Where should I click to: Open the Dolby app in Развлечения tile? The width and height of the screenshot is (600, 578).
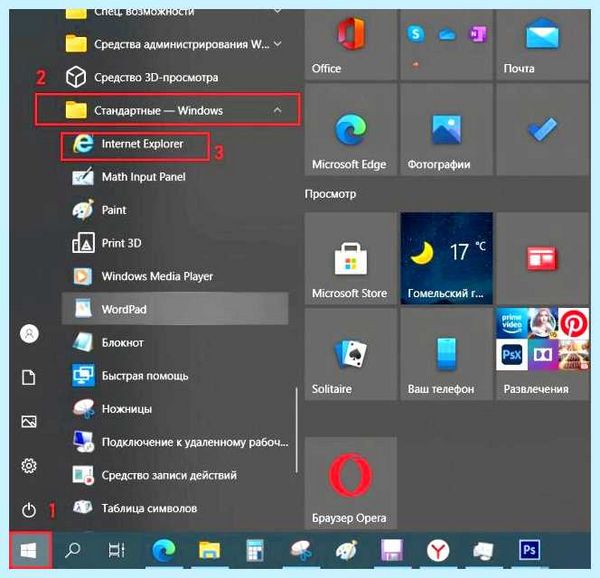click(x=543, y=355)
